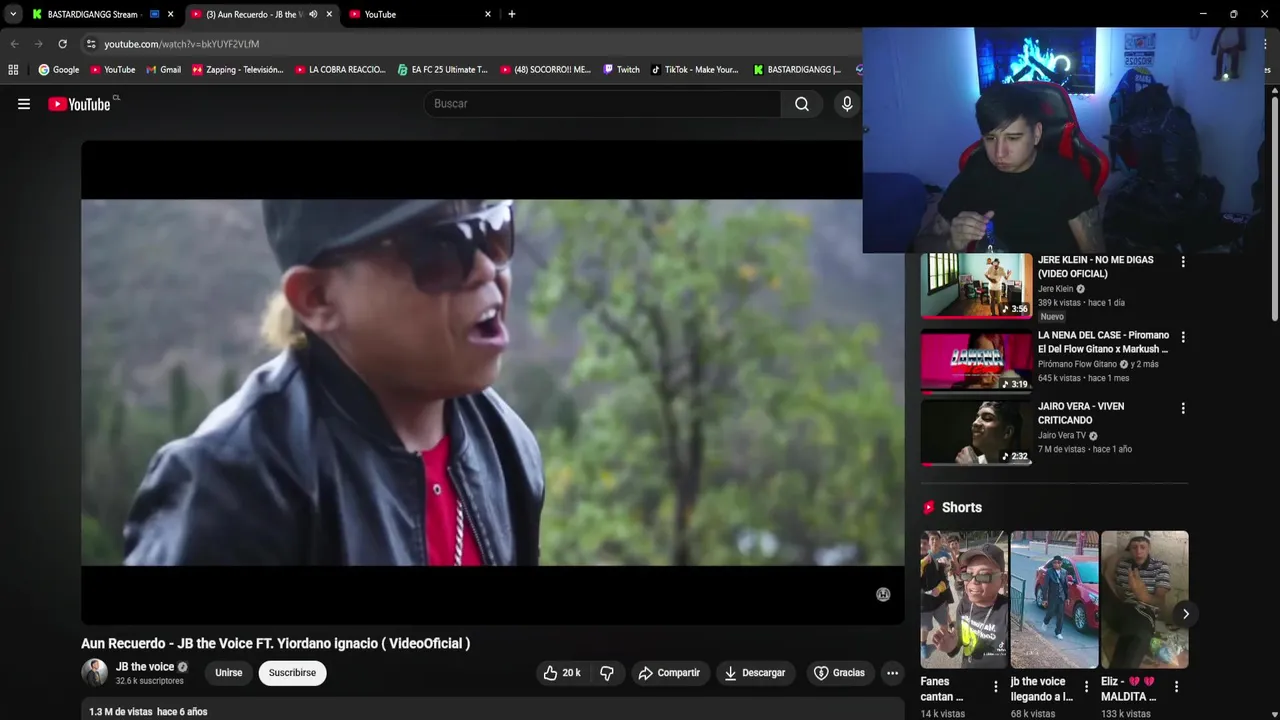Image resolution: width=1280 pixels, height=720 pixels.
Task: Download the video via Descargar
Action: [x=756, y=673]
